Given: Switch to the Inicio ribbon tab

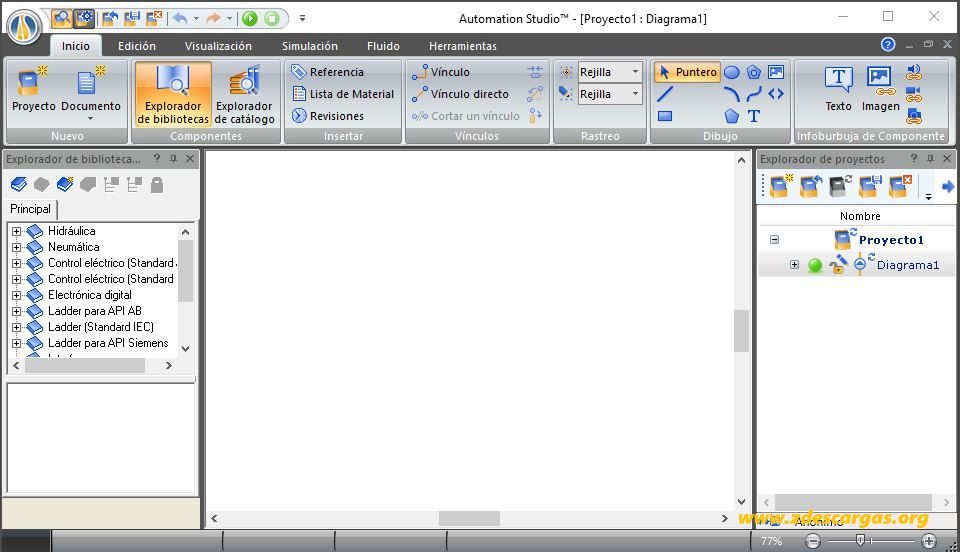Looking at the screenshot, I should tap(75, 46).
